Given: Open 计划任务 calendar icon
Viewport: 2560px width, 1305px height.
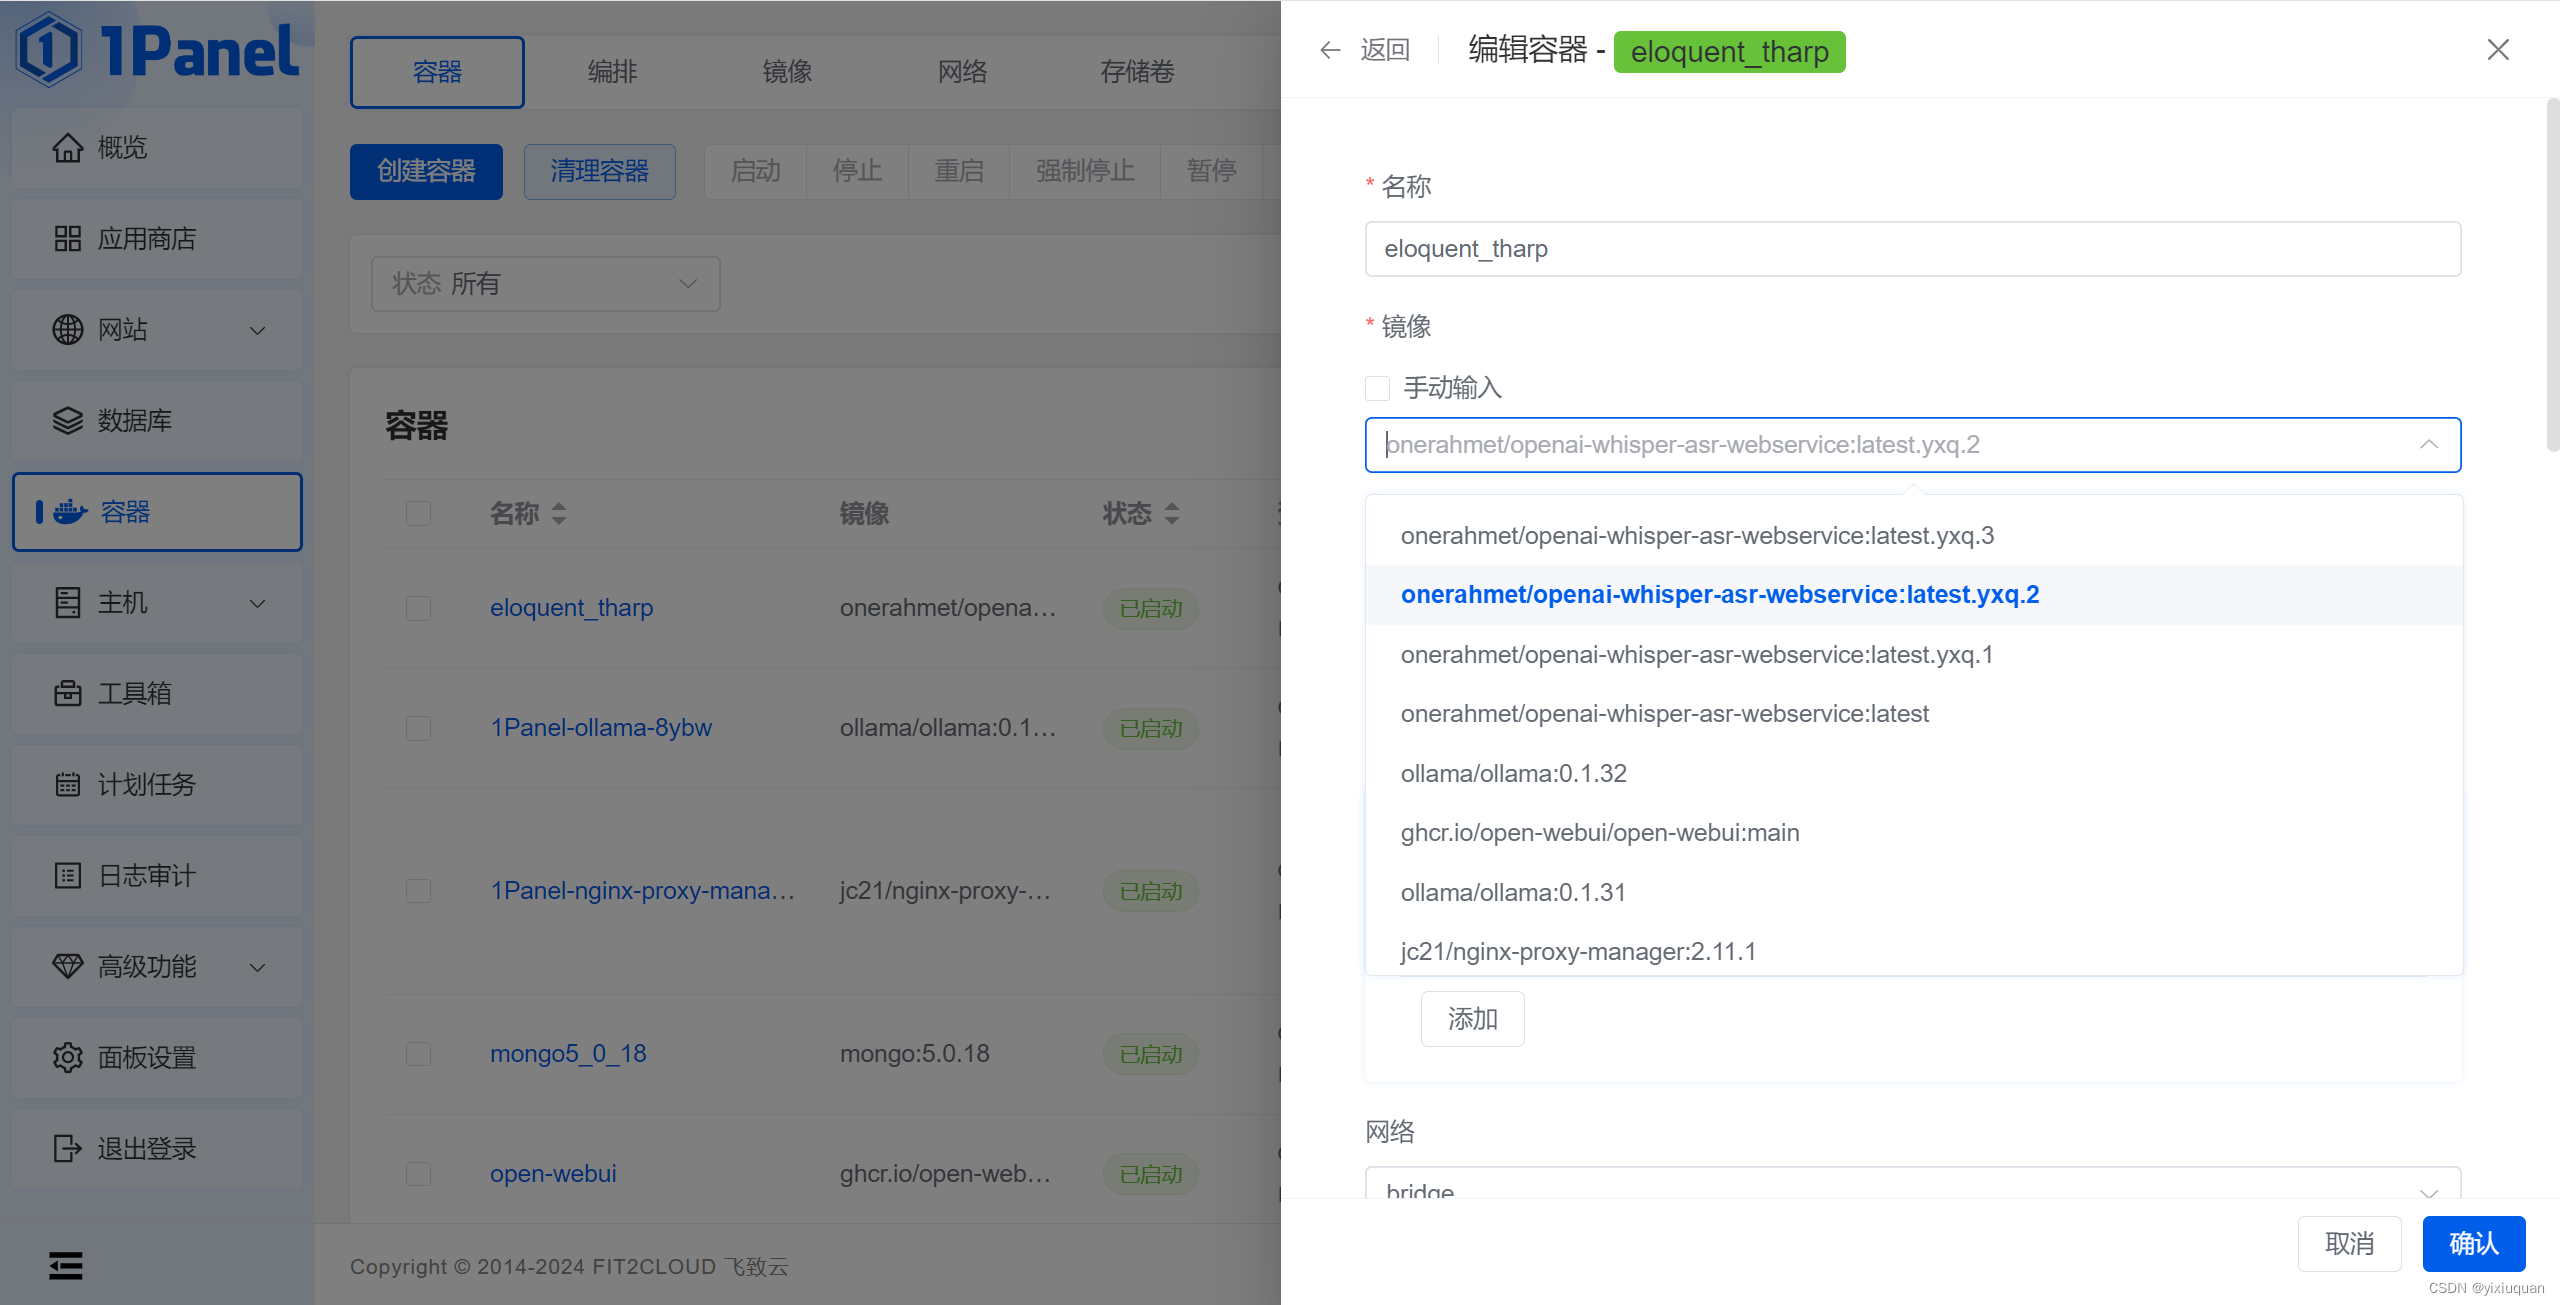Looking at the screenshot, I should [67, 784].
